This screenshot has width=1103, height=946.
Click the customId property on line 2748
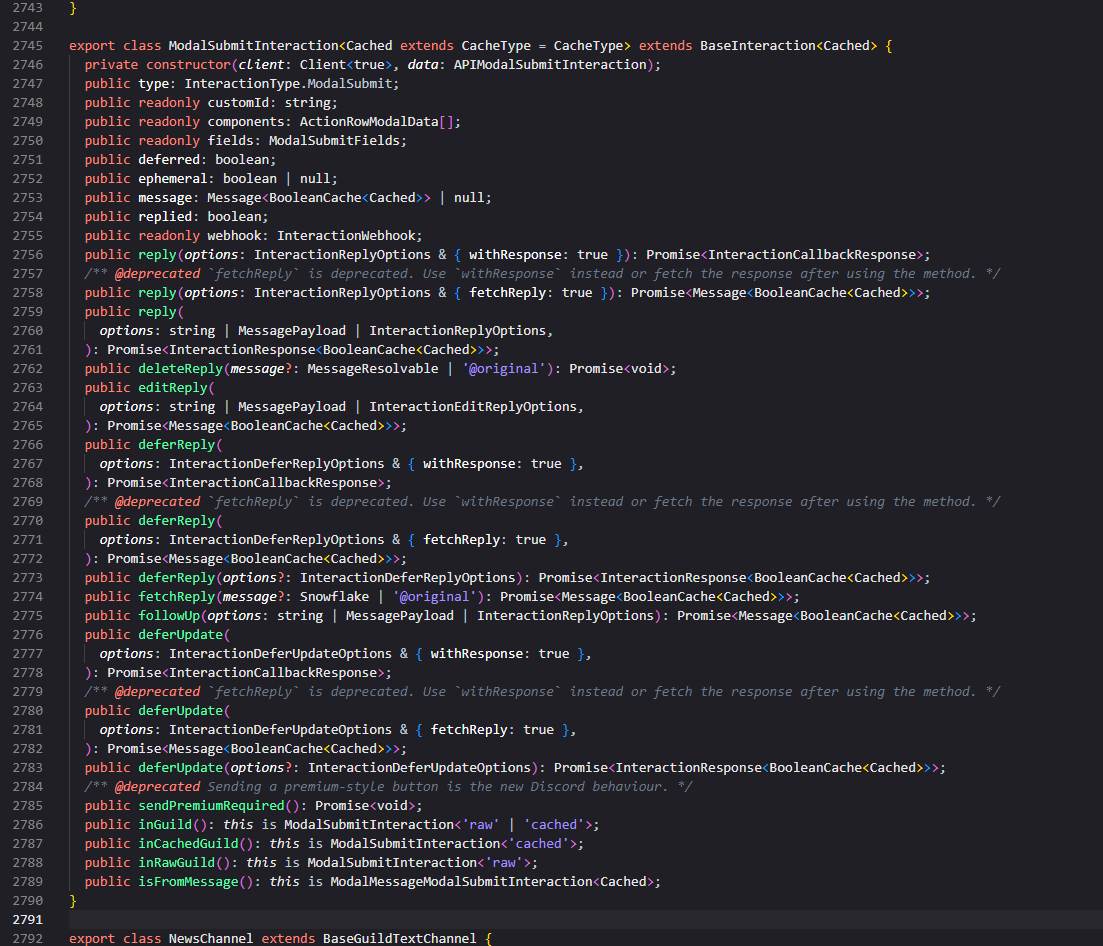click(238, 103)
